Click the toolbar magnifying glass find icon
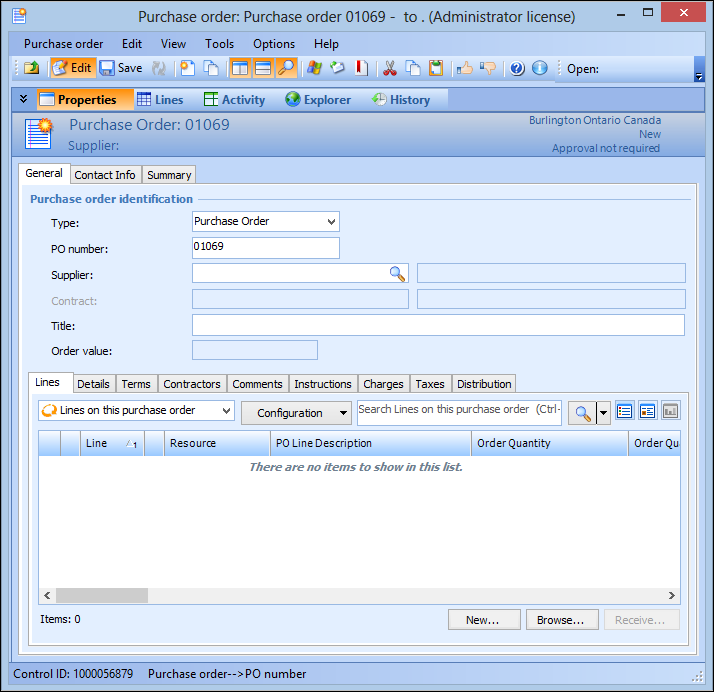714x692 pixels. (287, 68)
